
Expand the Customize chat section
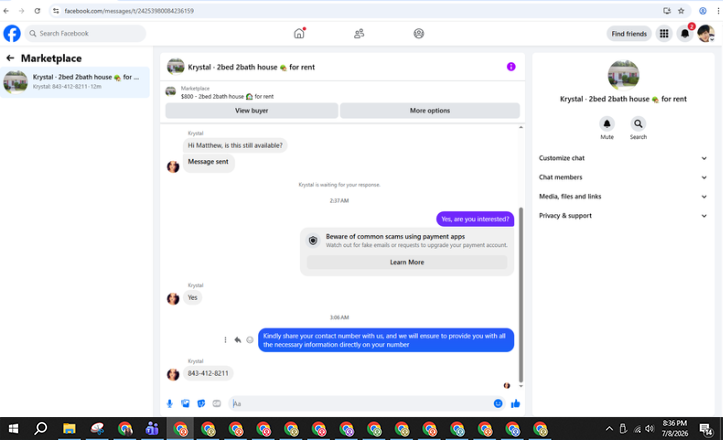(x=622, y=158)
